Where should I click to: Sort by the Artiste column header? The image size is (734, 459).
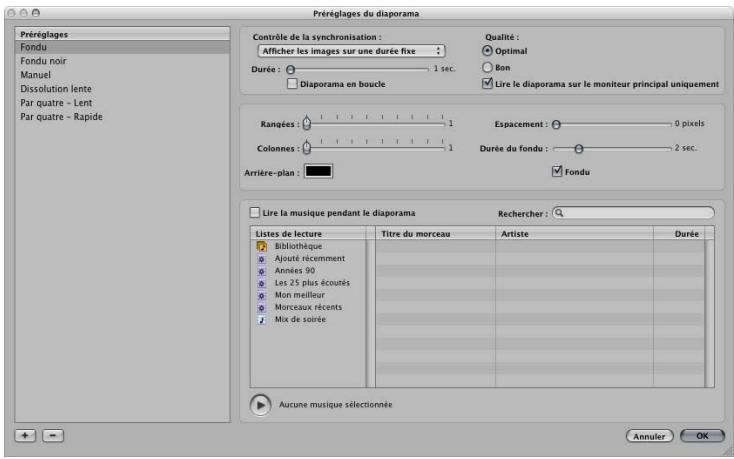[574, 233]
